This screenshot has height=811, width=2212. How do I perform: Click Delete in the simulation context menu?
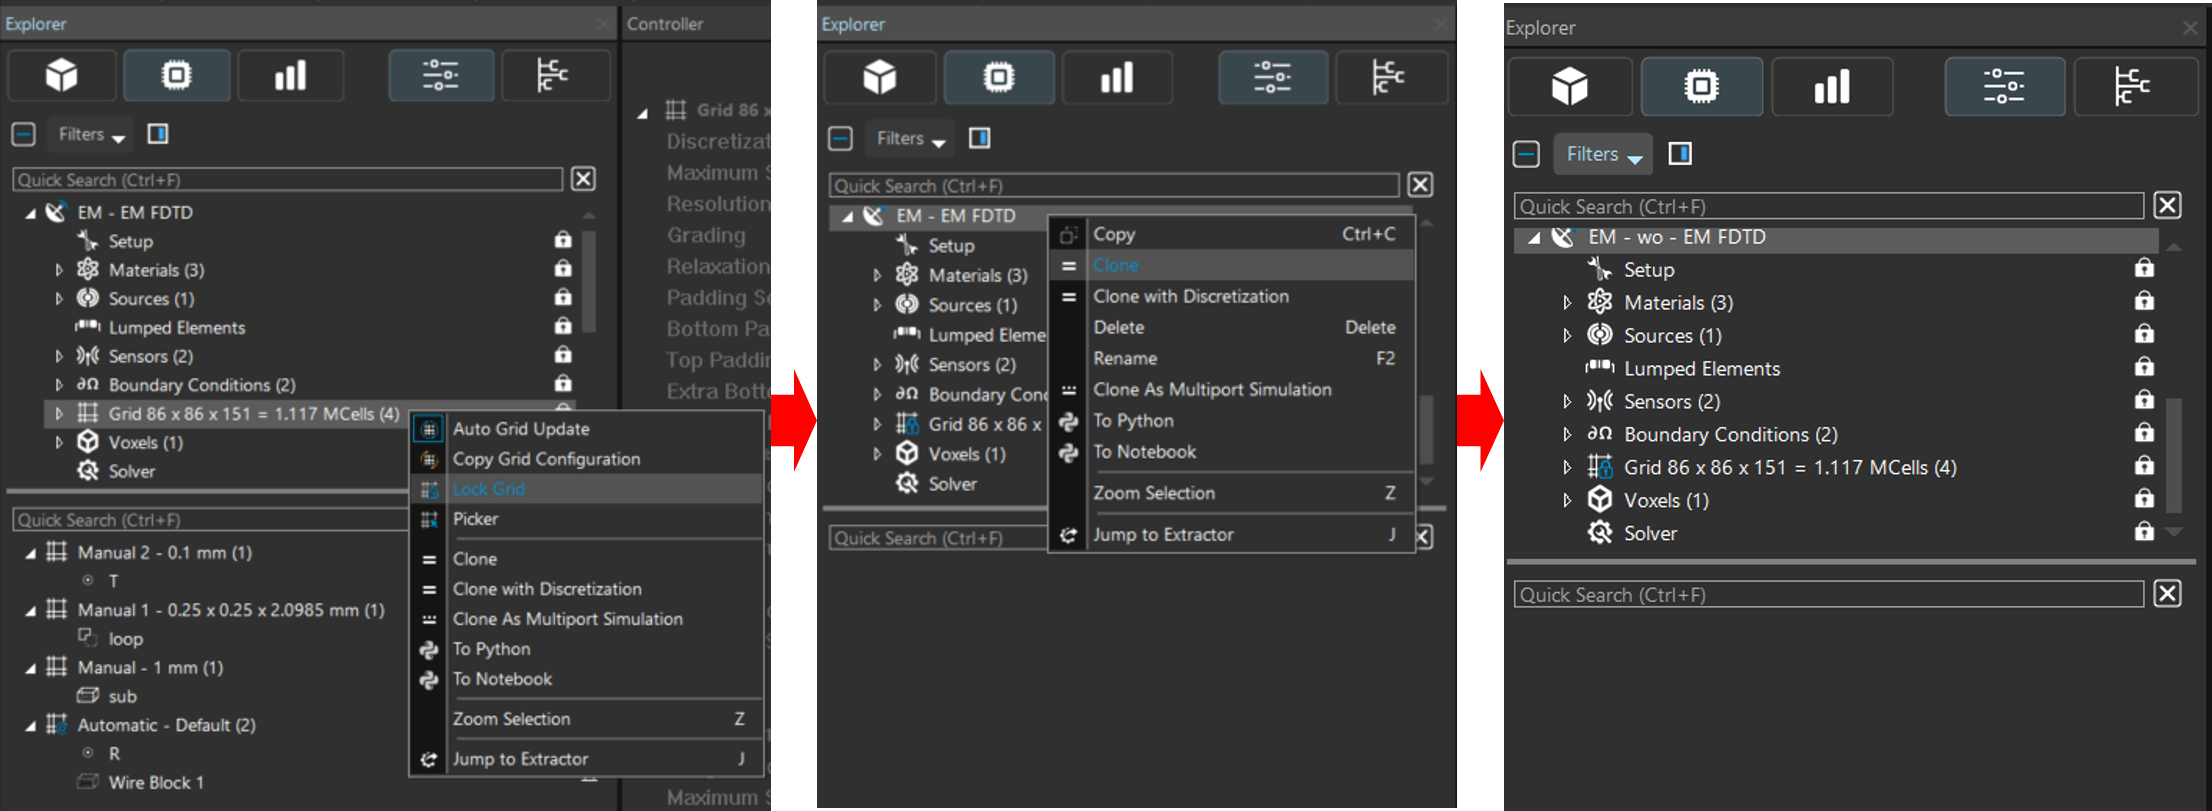click(1118, 327)
